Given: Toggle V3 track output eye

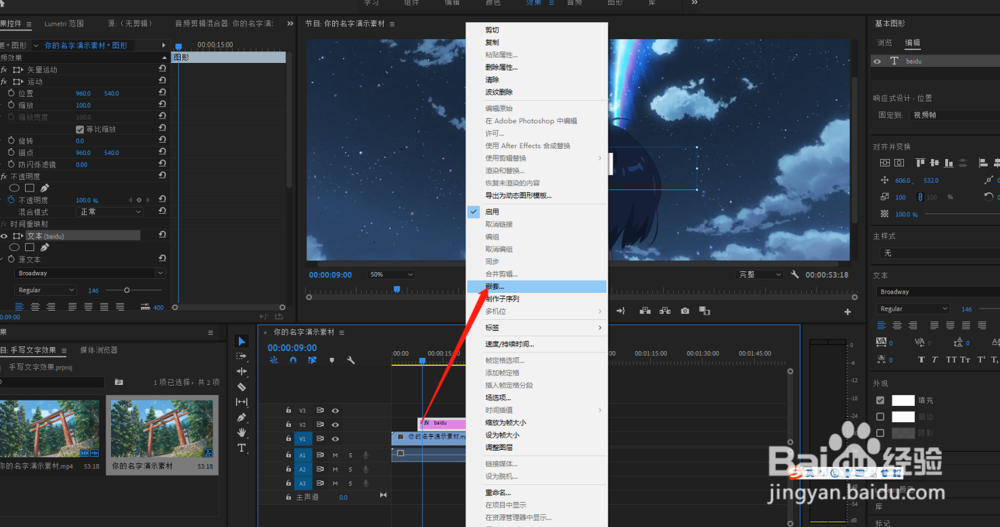Looking at the screenshot, I should [x=335, y=410].
